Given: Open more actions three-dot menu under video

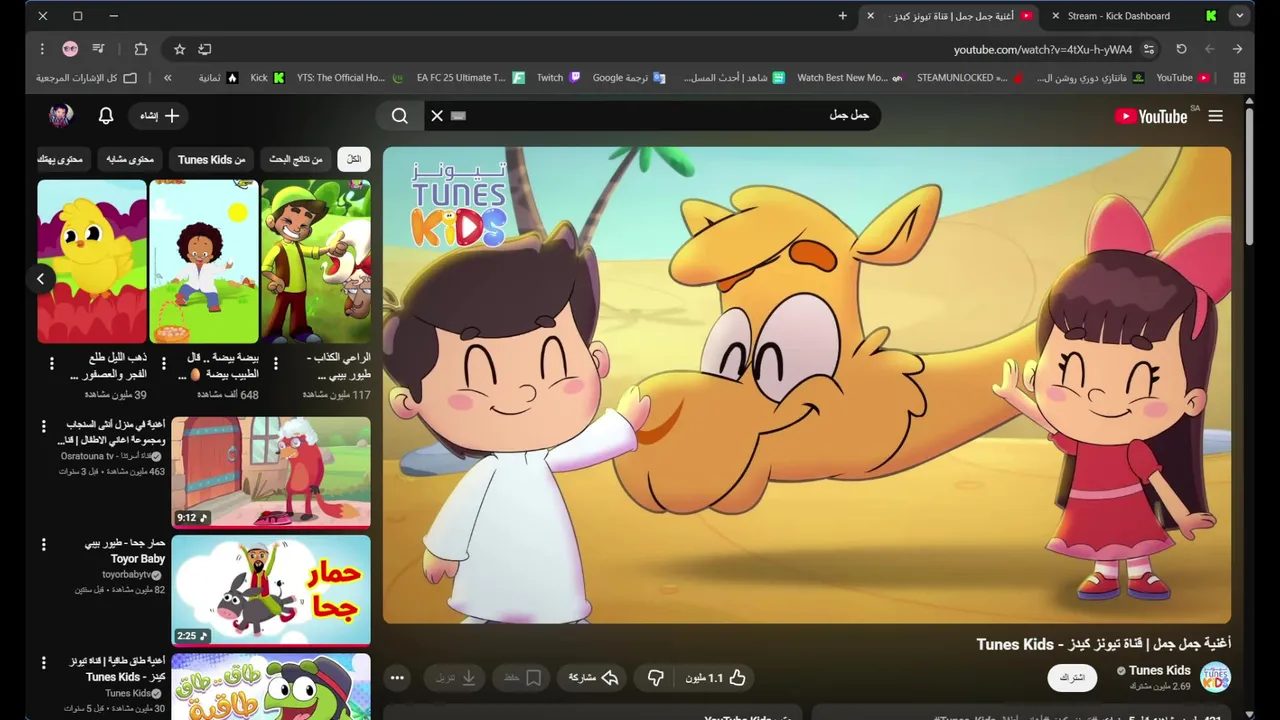Looking at the screenshot, I should pyautogui.click(x=397, y=678).
